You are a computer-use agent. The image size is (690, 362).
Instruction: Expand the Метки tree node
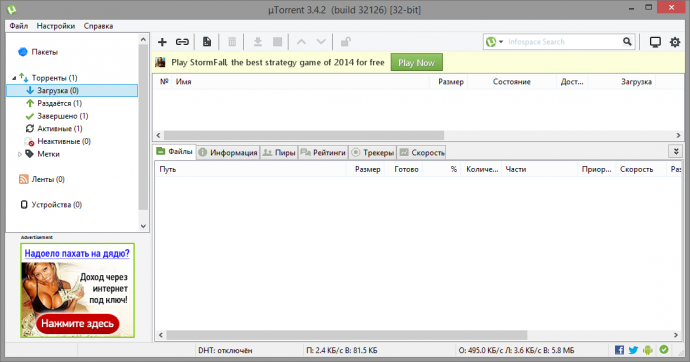point(19,154)
